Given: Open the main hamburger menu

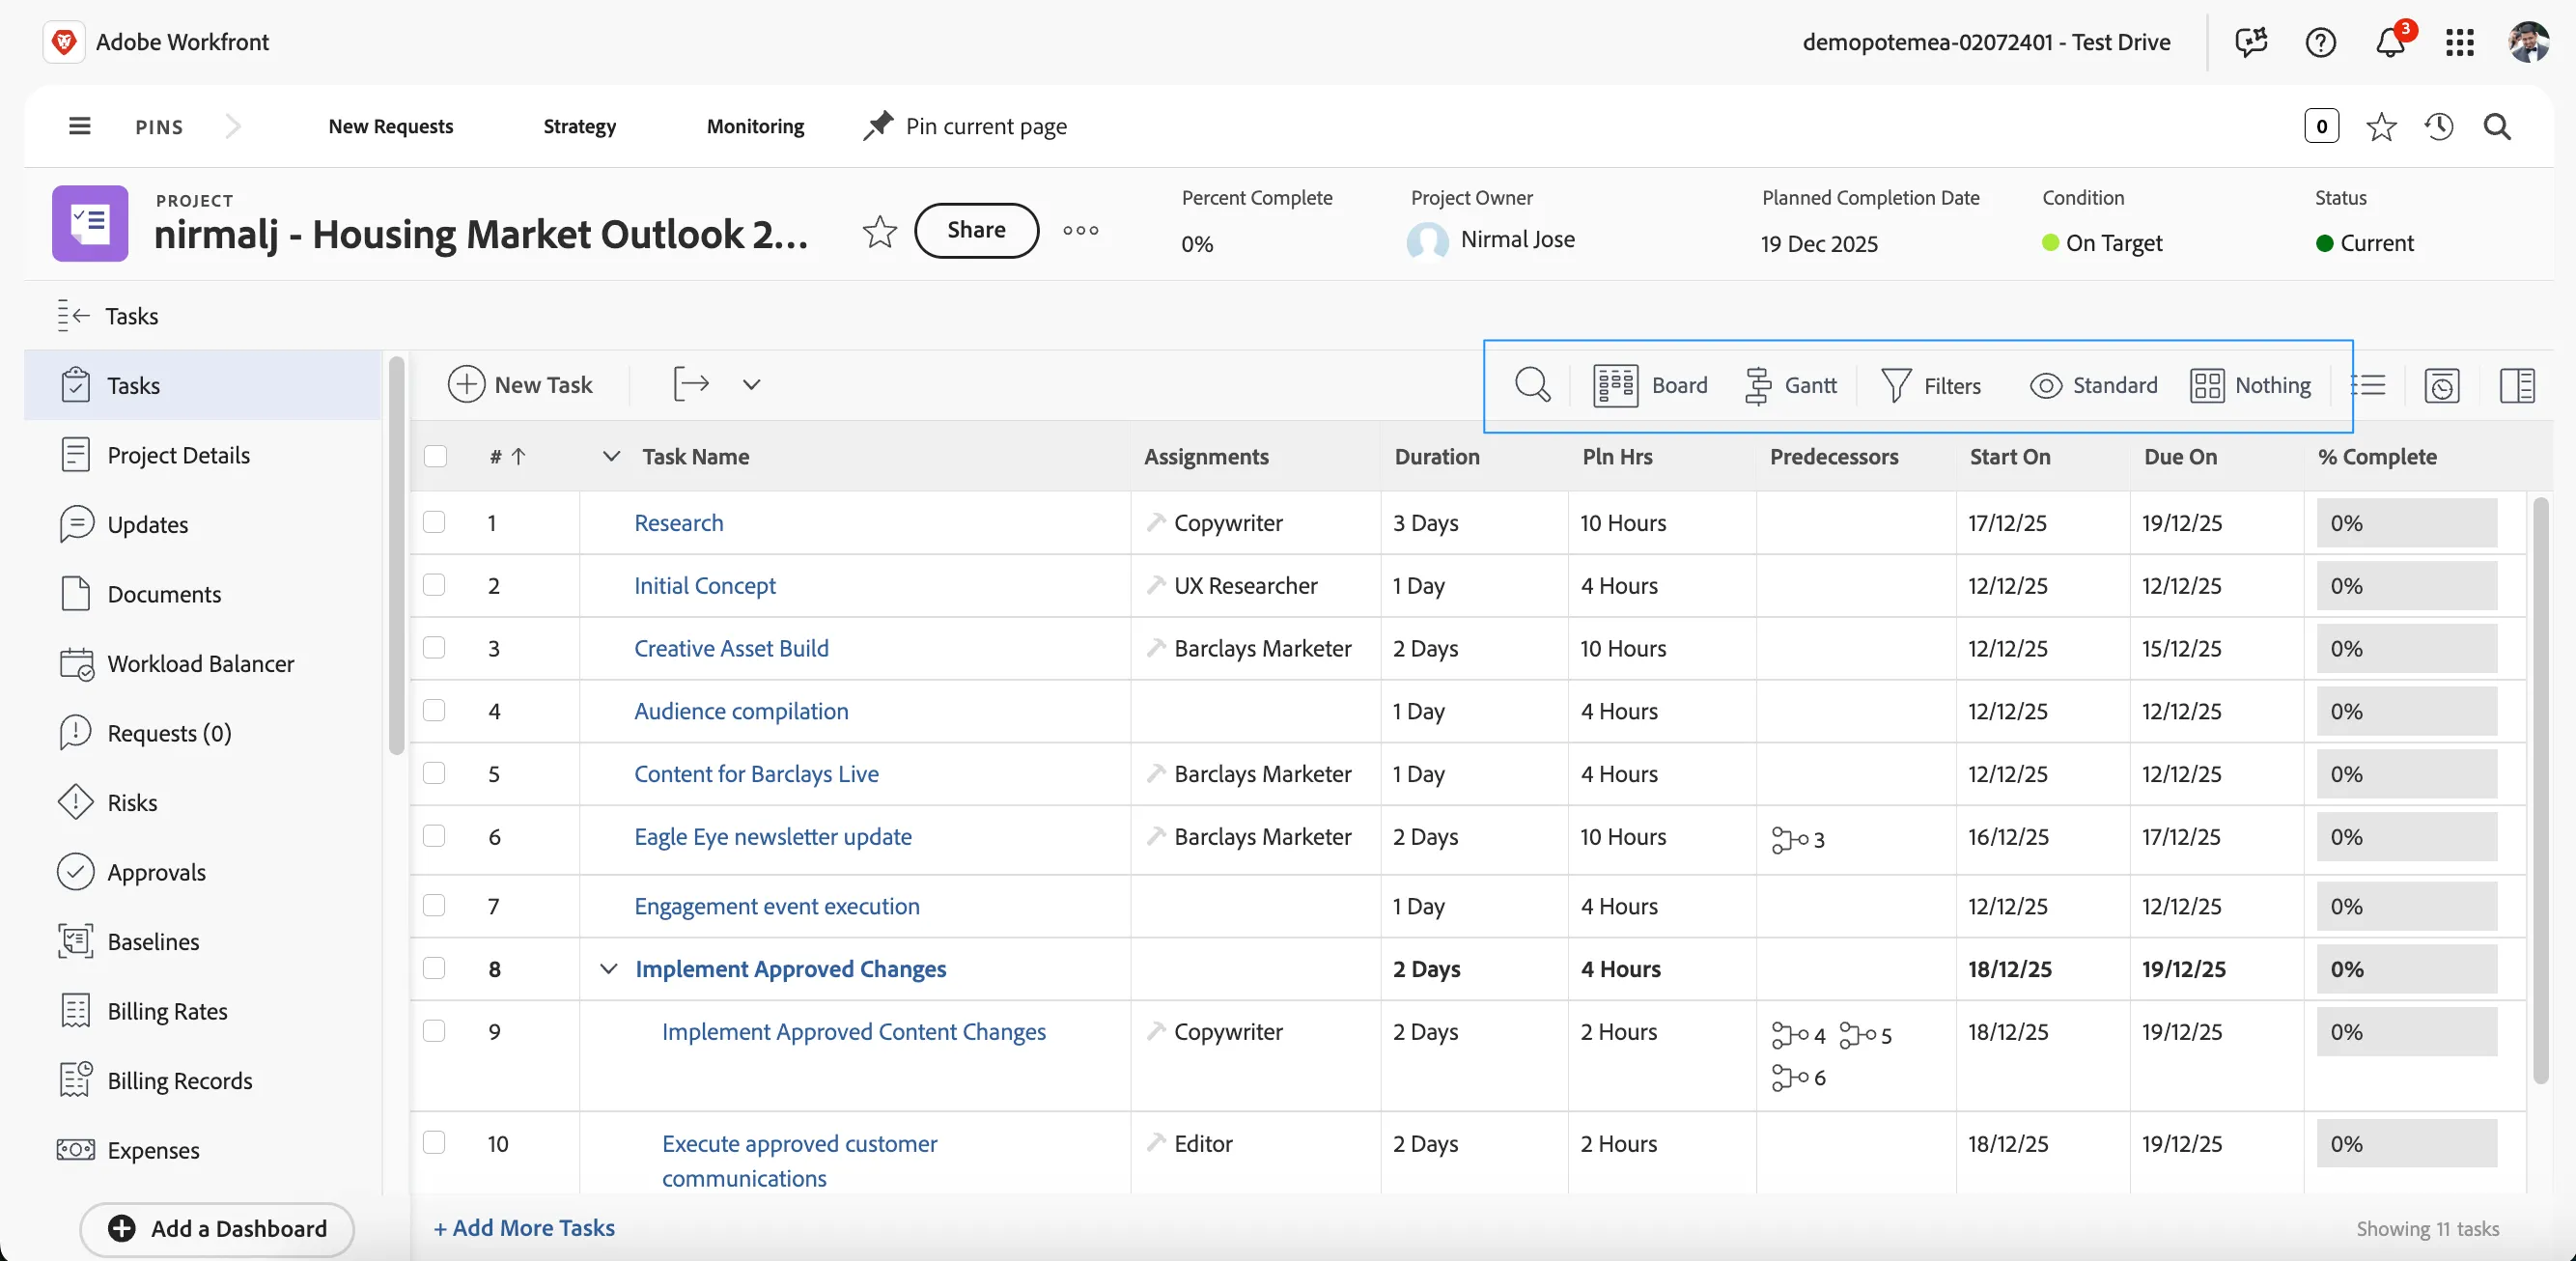Looking at the screenshot, I should (79, 126).
